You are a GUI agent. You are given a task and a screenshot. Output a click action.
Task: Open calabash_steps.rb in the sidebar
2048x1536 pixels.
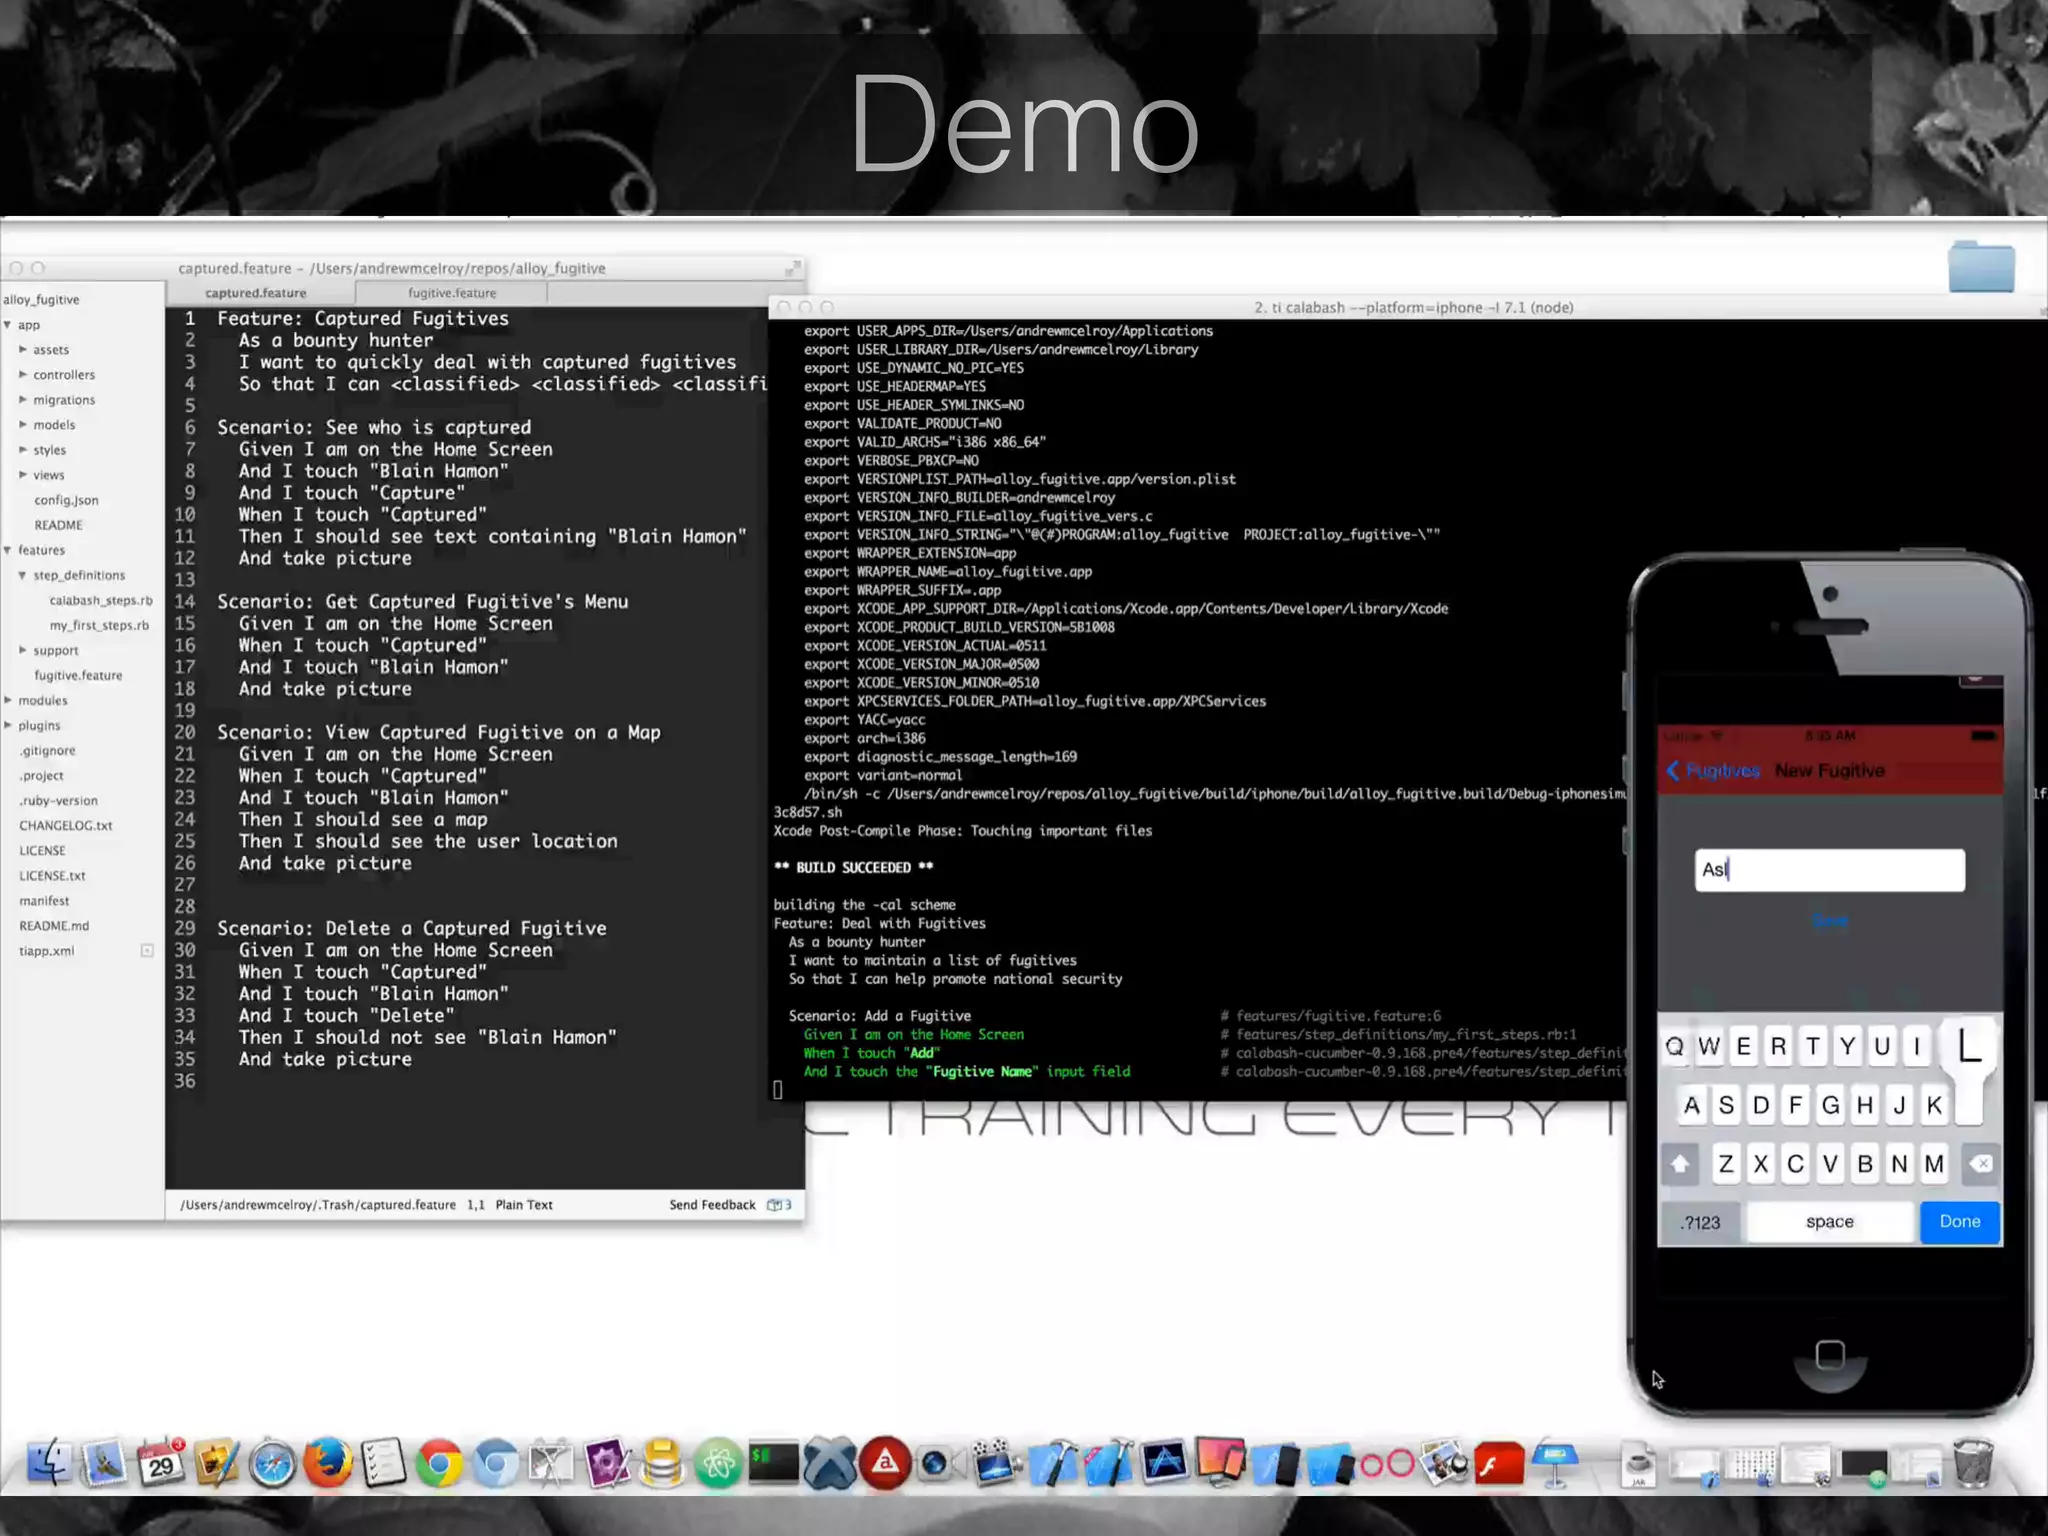coord(101,600)
